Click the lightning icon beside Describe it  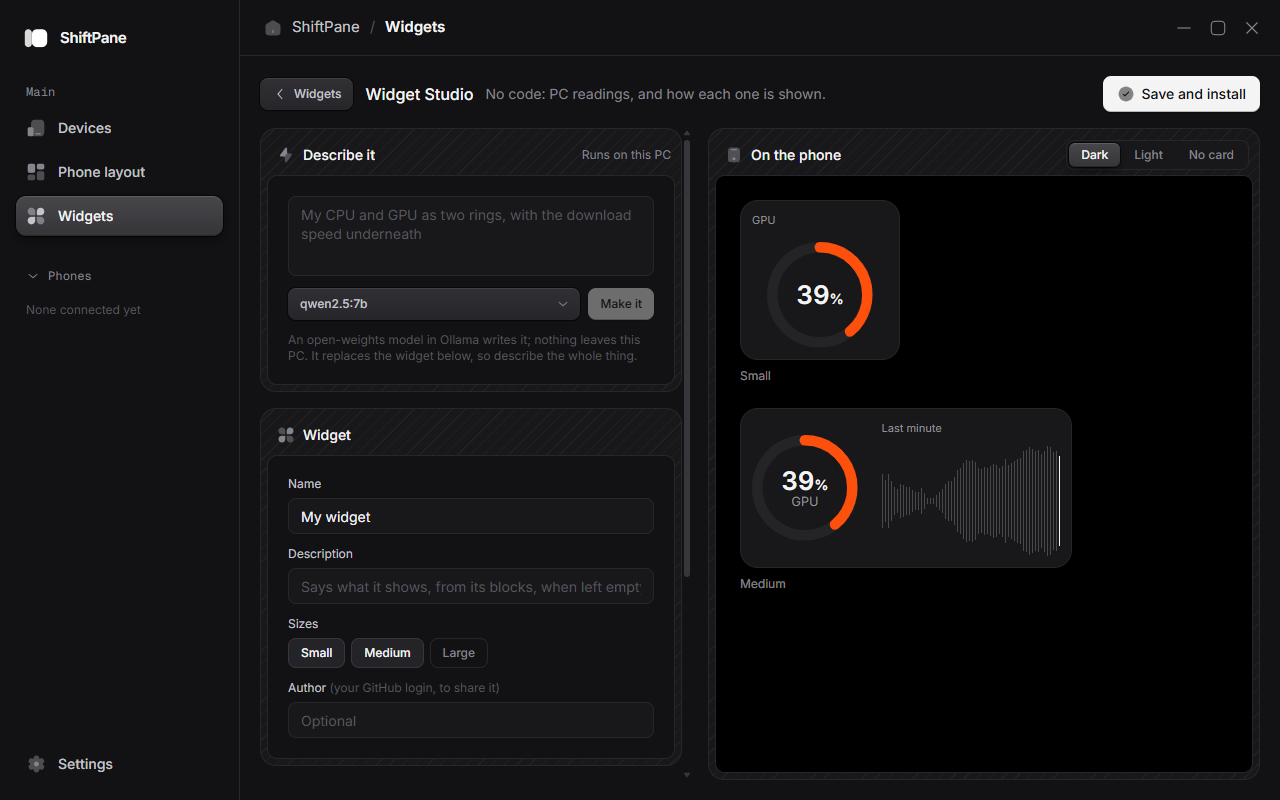click(x=286, y=155)
